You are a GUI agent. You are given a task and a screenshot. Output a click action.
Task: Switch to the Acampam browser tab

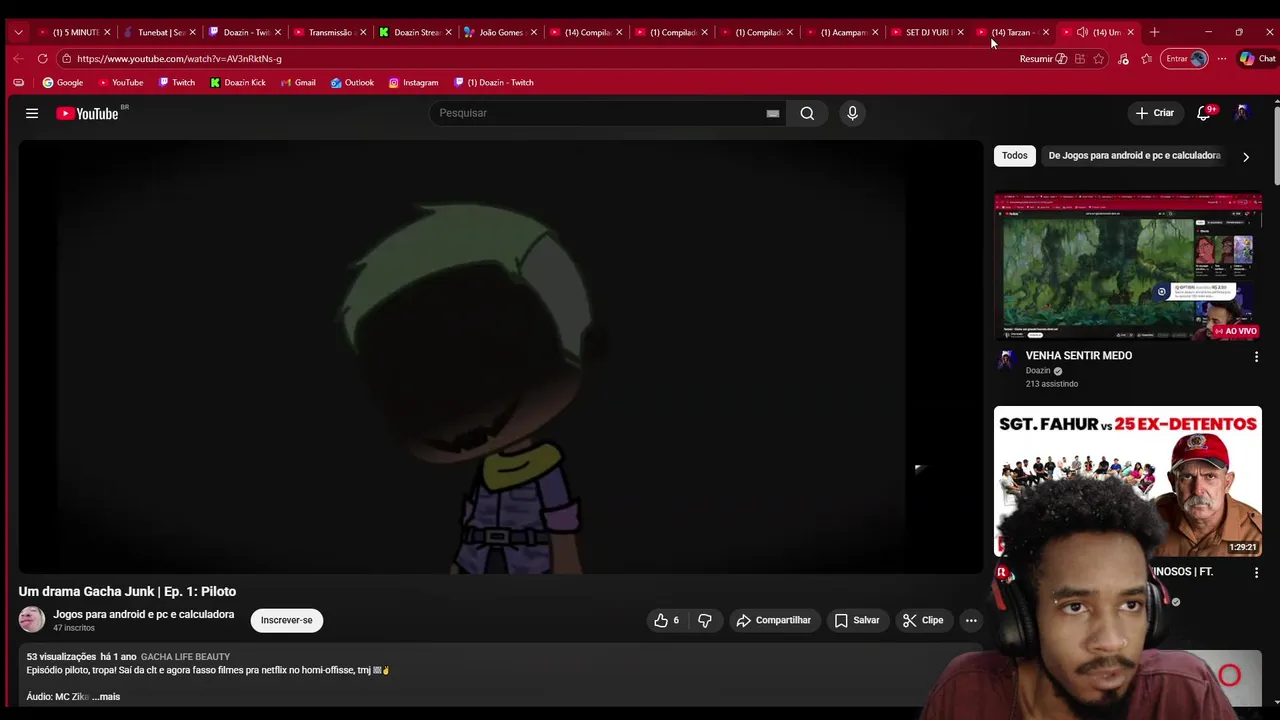click(x=843, y=32)
